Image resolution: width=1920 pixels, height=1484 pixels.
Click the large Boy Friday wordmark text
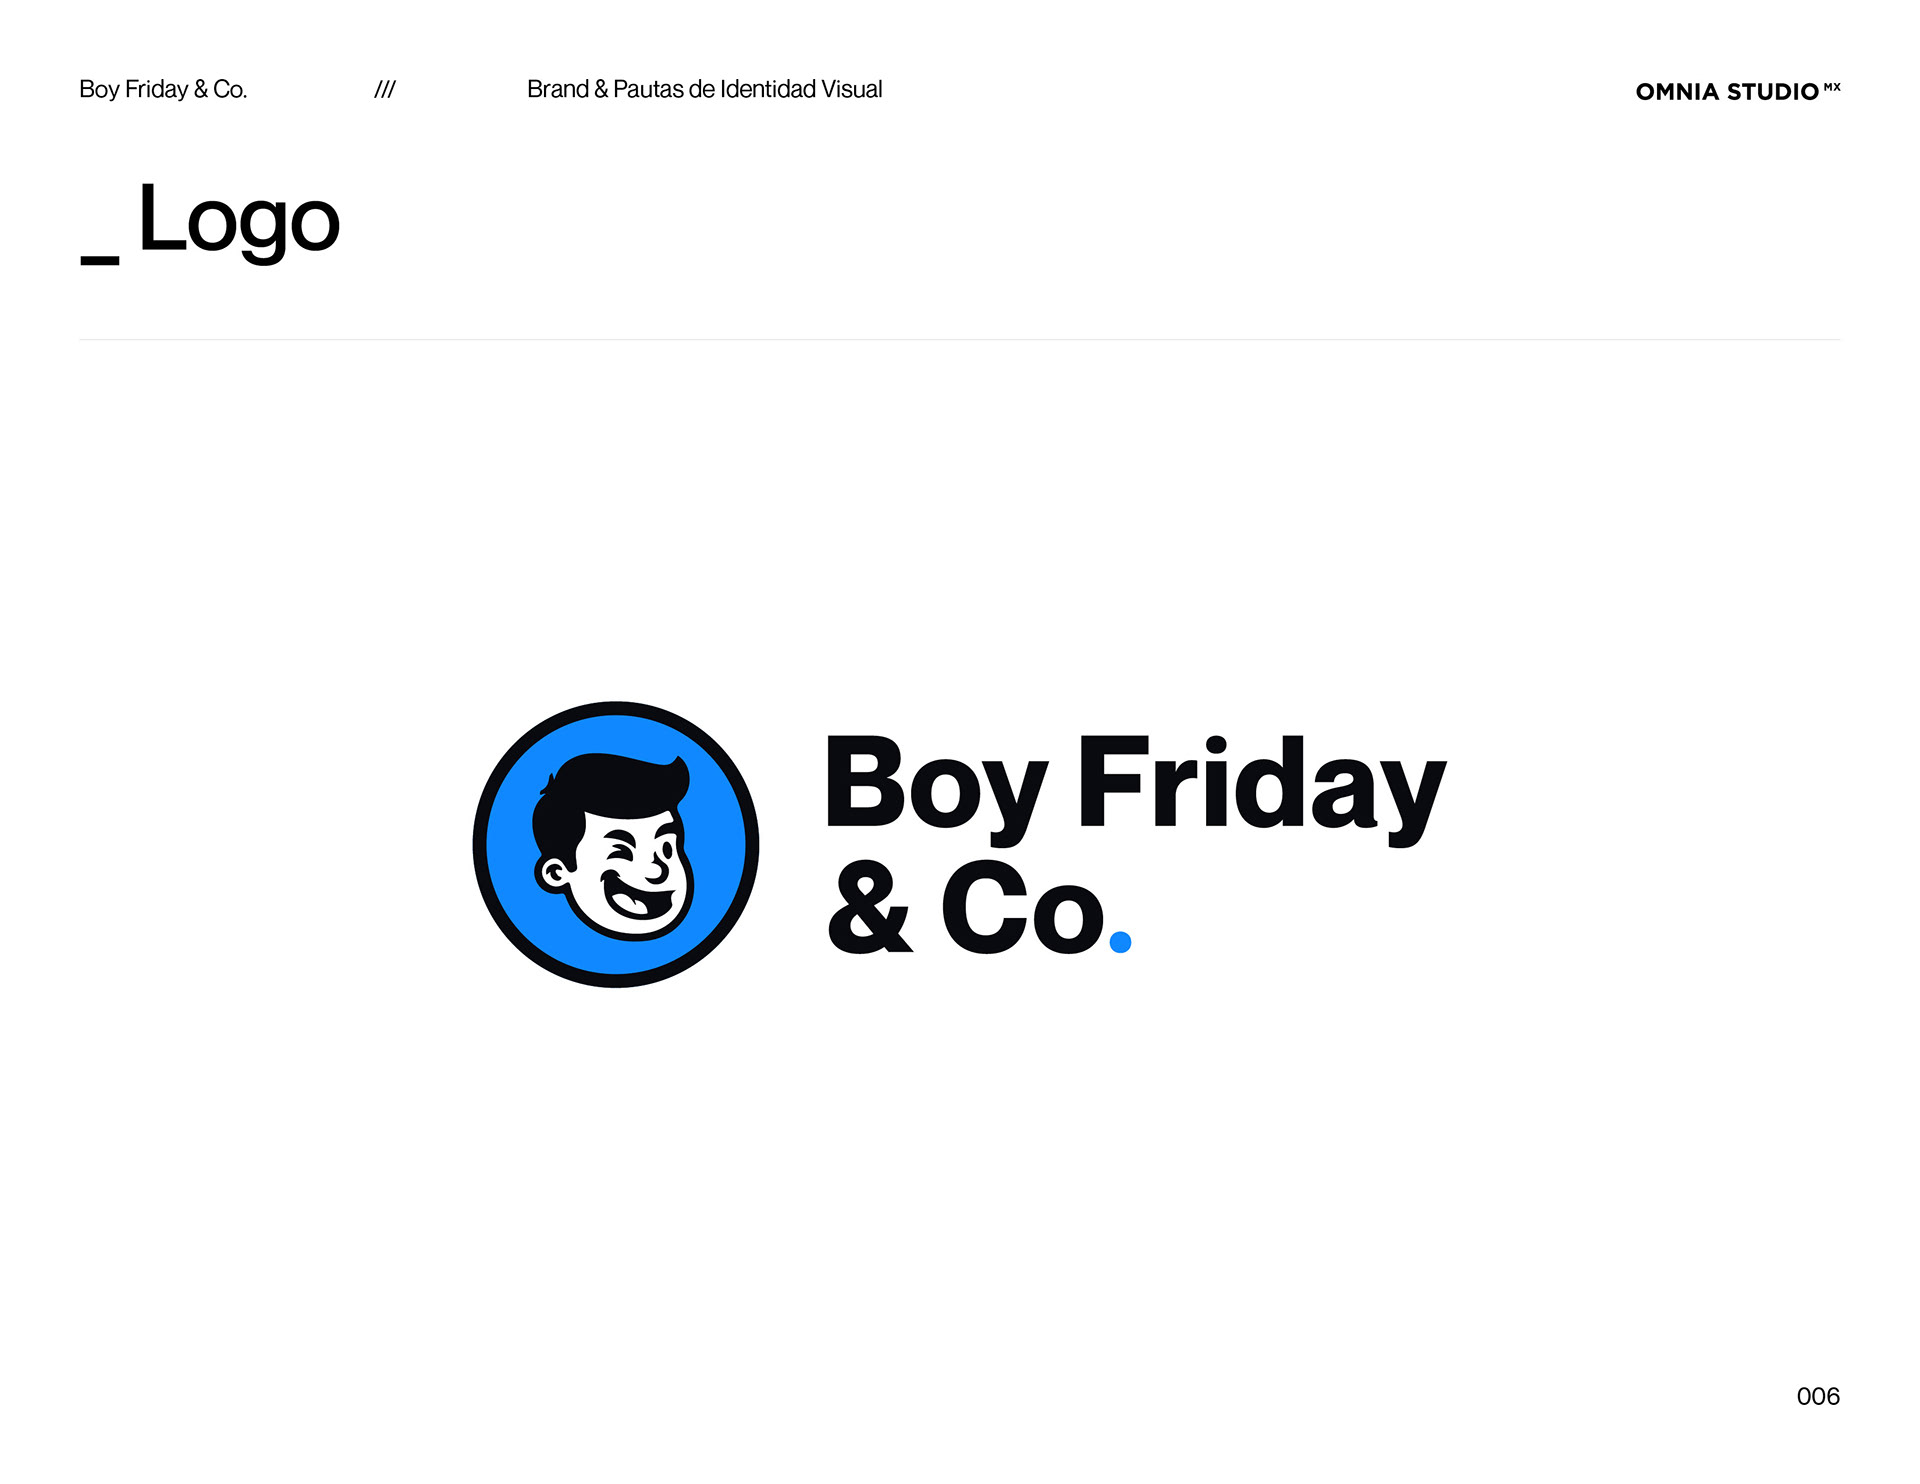click(x=1135, y=788)
